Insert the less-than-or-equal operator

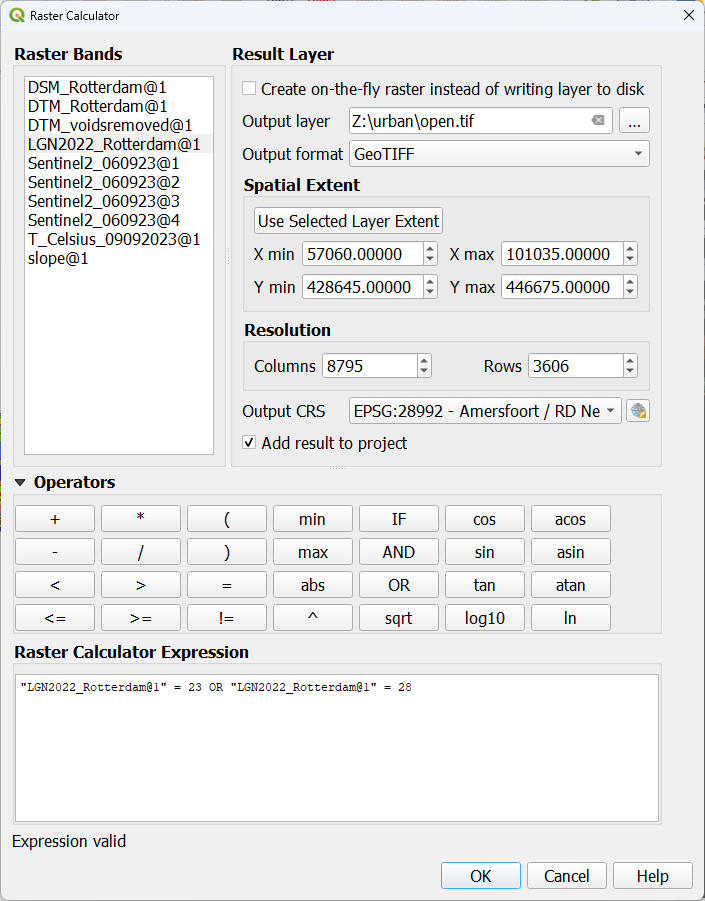55,618
